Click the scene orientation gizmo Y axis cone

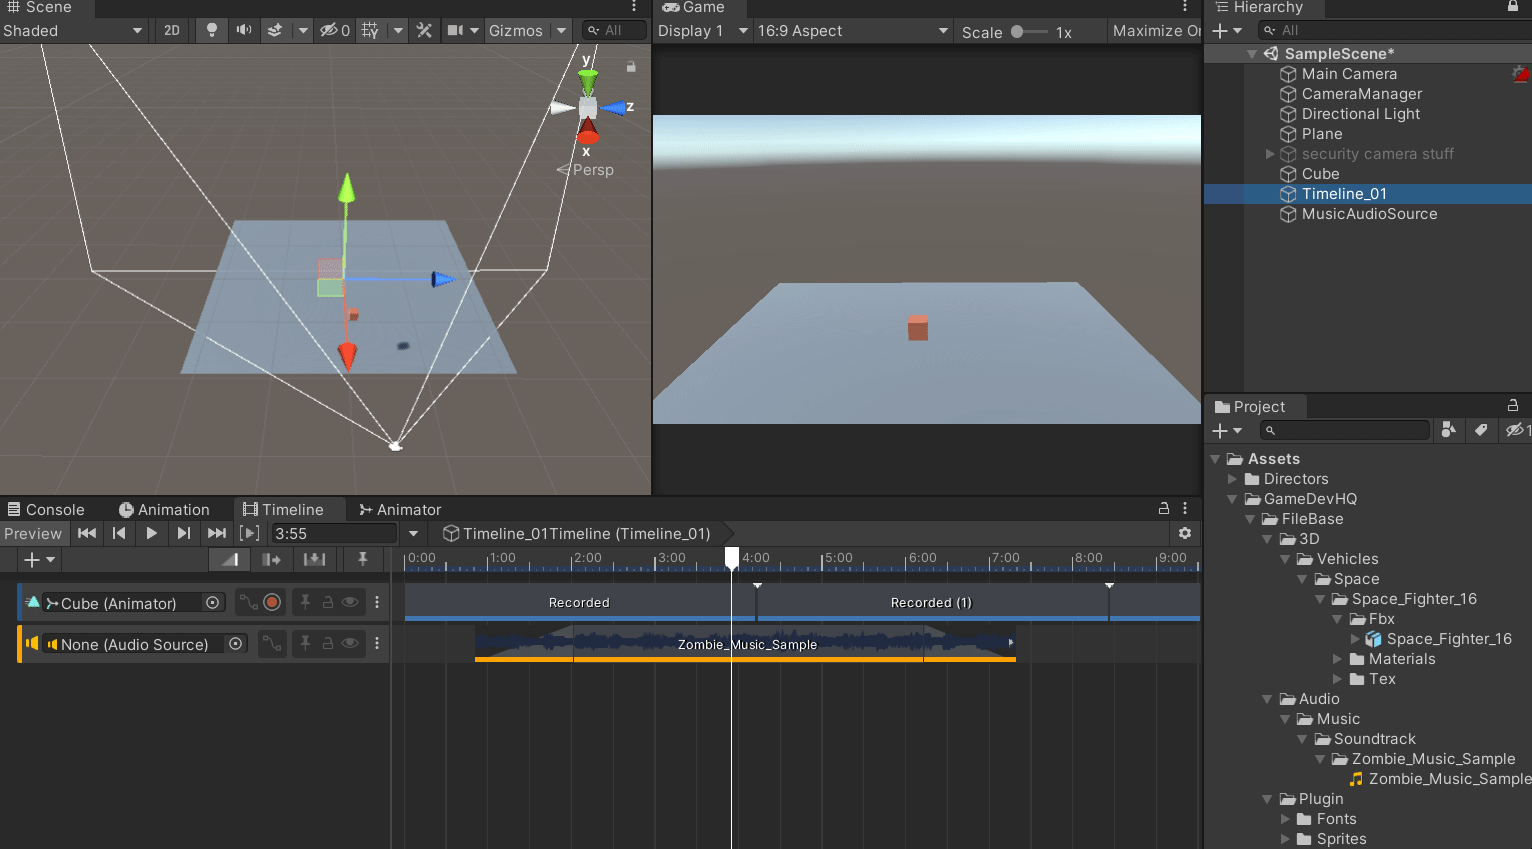(588, 80)
